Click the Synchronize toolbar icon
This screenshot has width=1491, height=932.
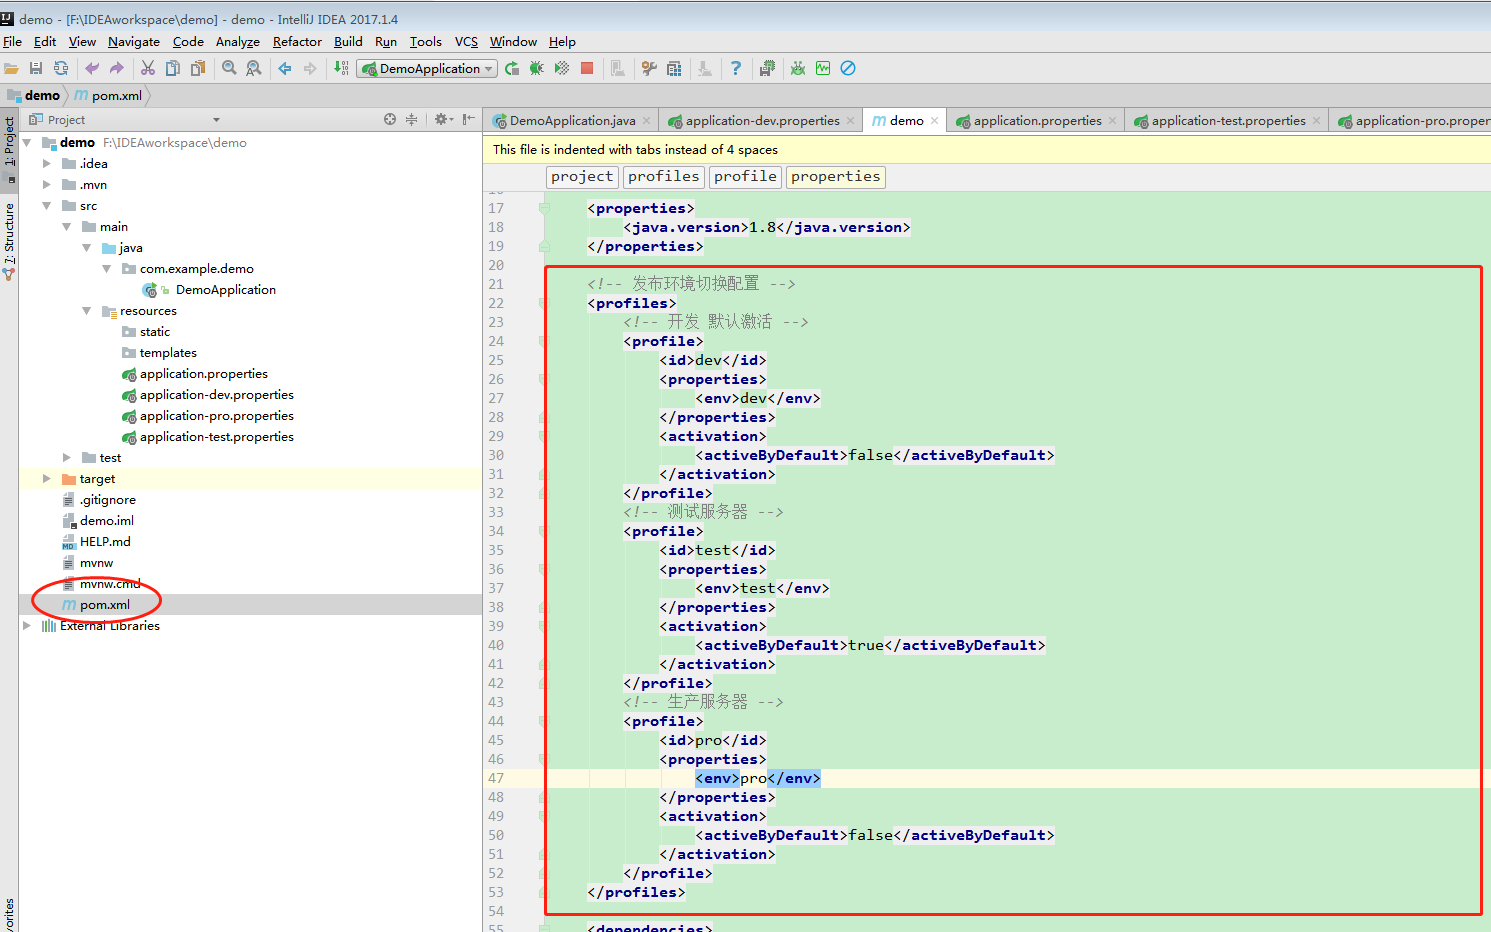[x=61, y=68]
